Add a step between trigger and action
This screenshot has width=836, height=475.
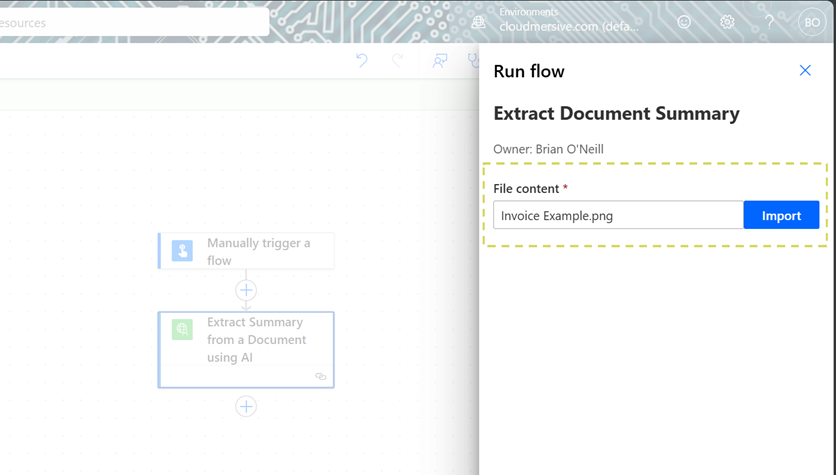click(246, 290)
